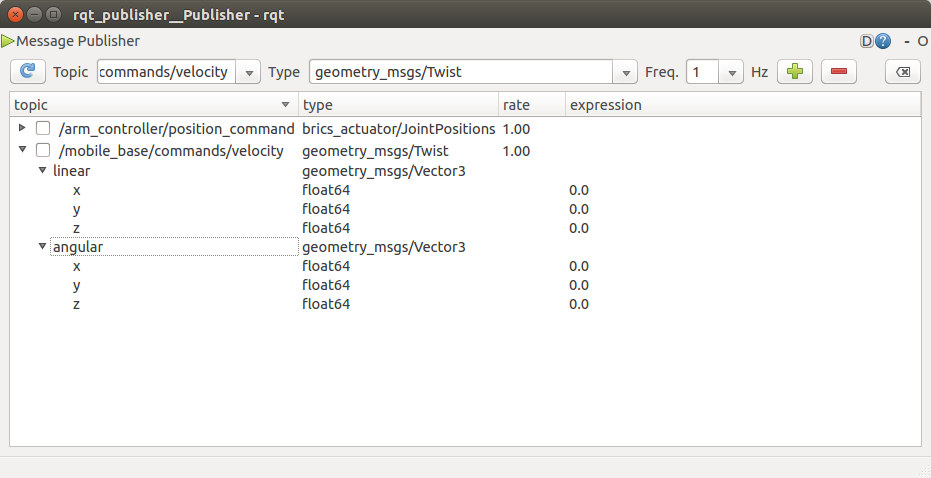
Task: Collapse the linear Vector3 node
Action: 42,171
